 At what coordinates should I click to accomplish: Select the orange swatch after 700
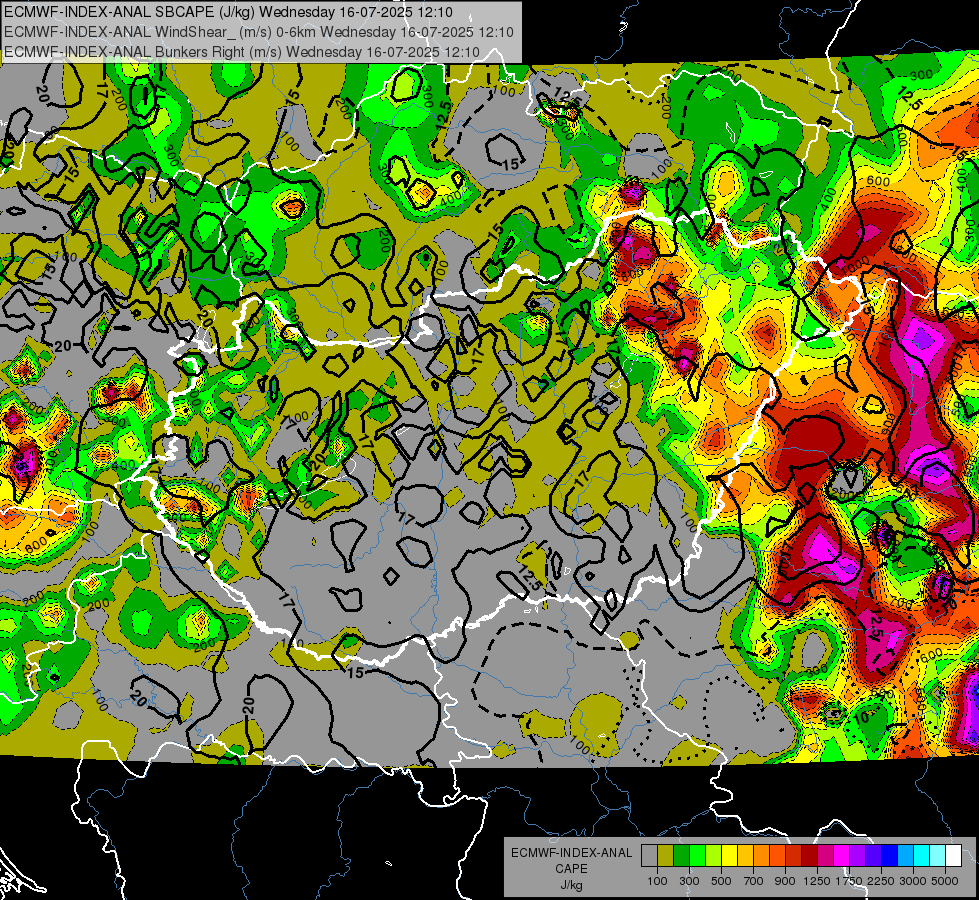(x=762, y=856)
